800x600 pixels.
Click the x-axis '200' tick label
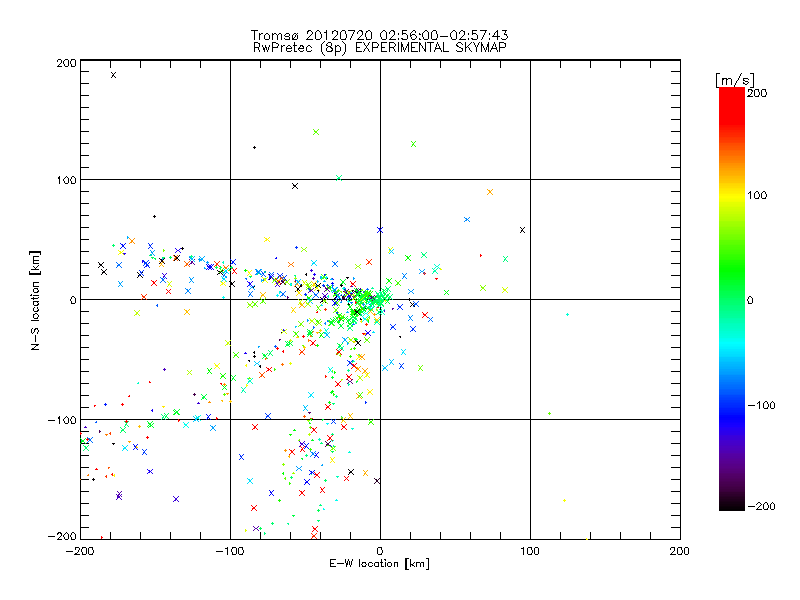(680, 551)
